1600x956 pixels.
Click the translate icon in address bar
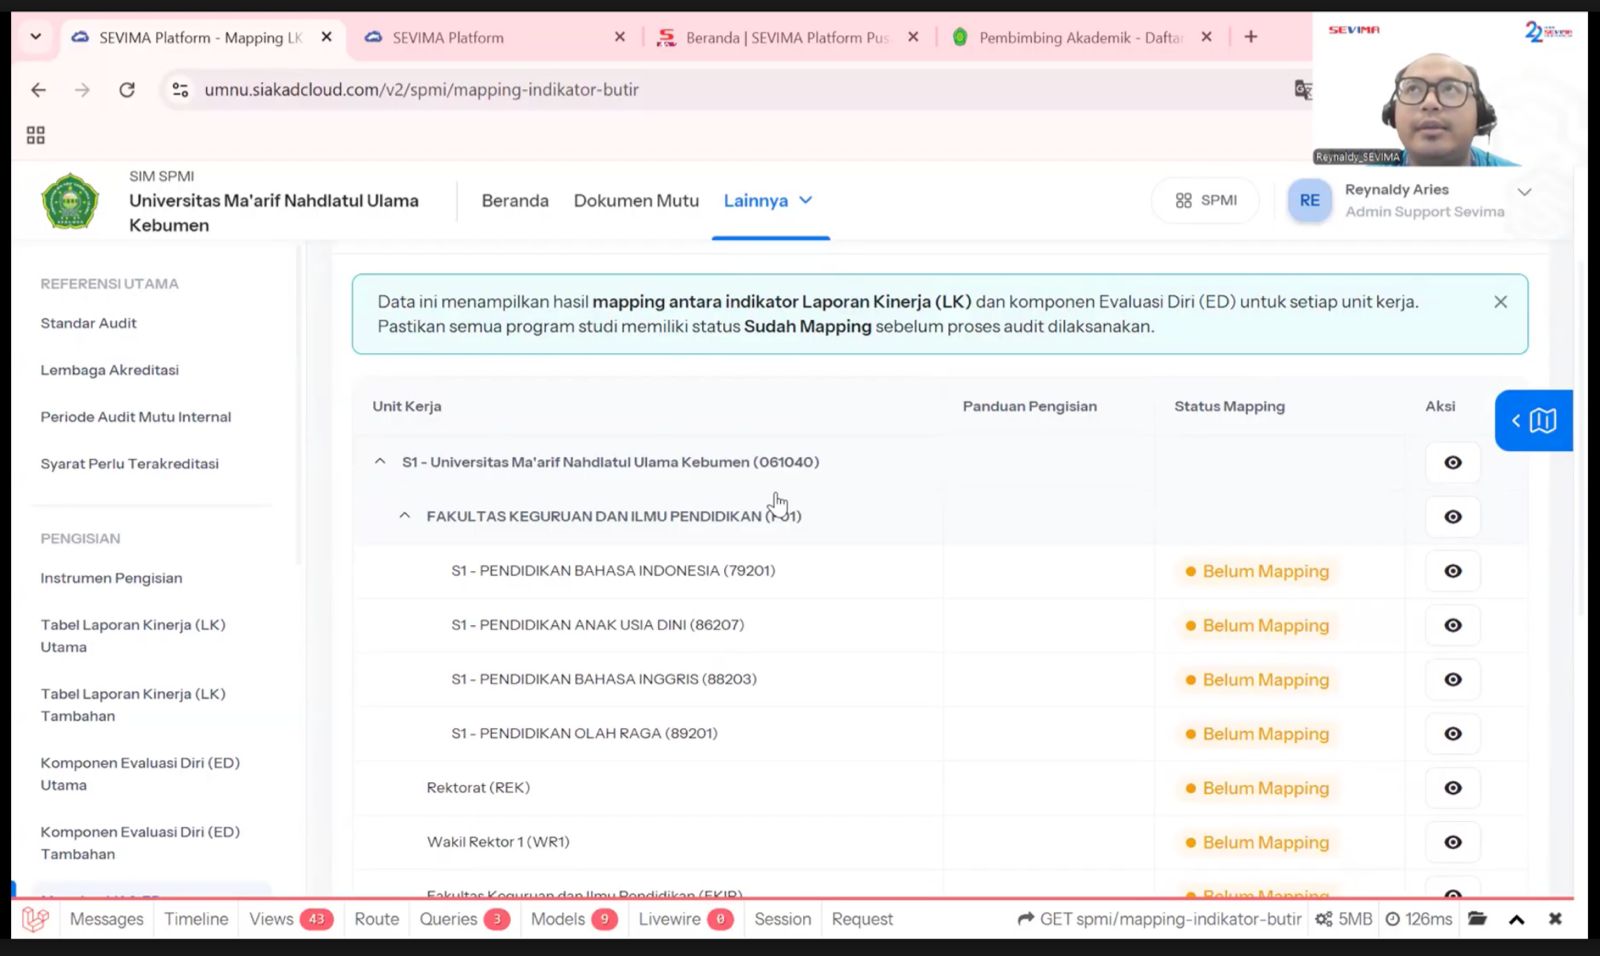pyautogui.click(x=1302, y=90)
